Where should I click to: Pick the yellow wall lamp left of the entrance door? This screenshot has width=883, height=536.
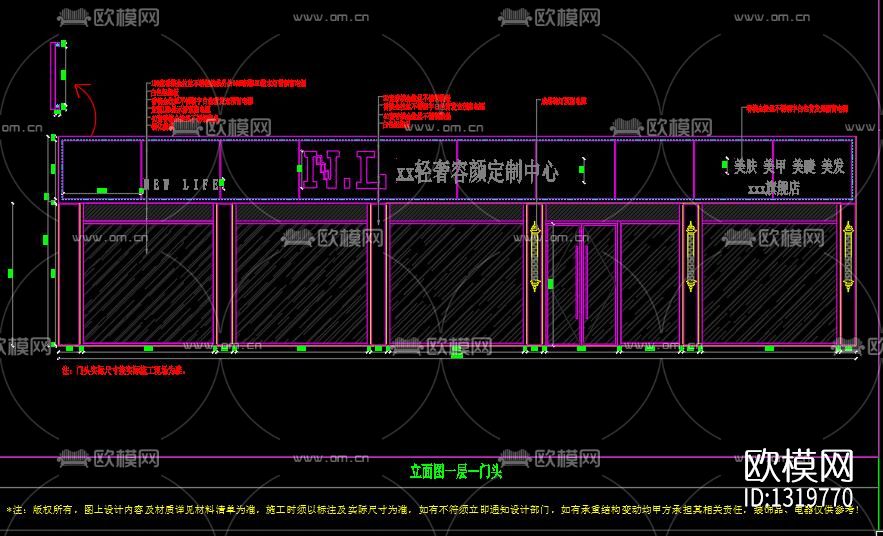[535, 256]
